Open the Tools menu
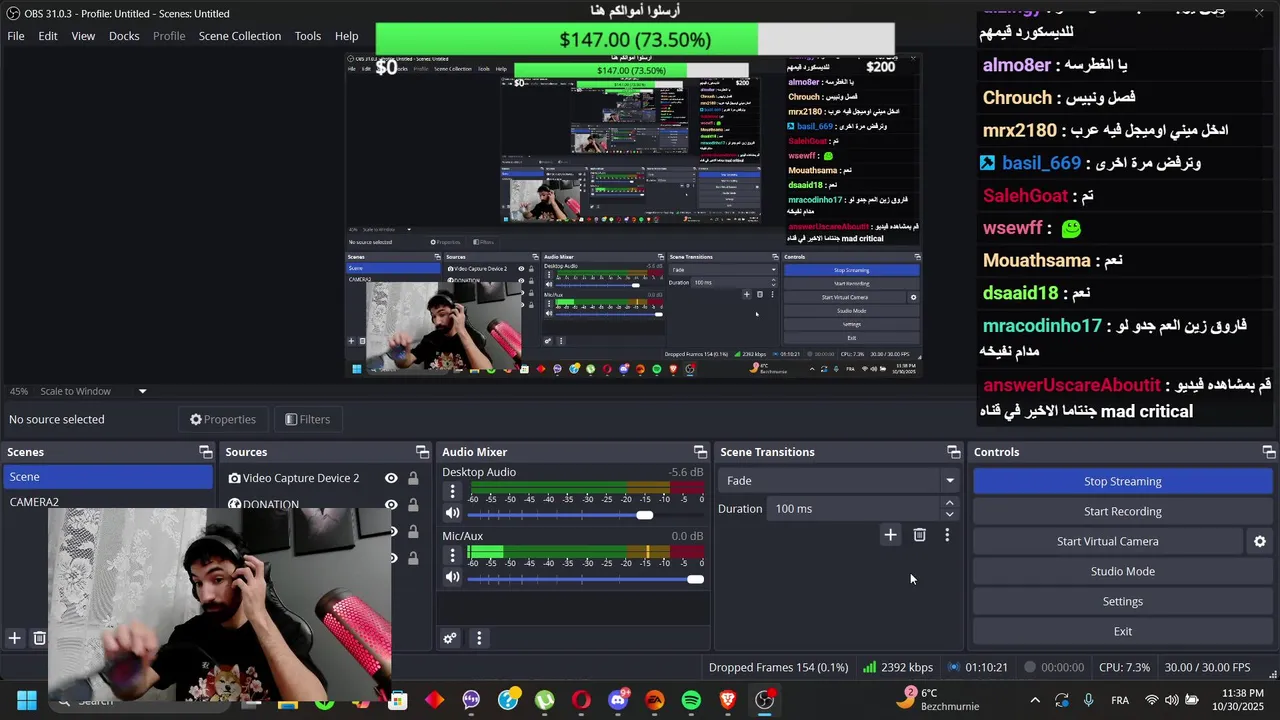The image size is (1280, 720). (x=308, y=36)
